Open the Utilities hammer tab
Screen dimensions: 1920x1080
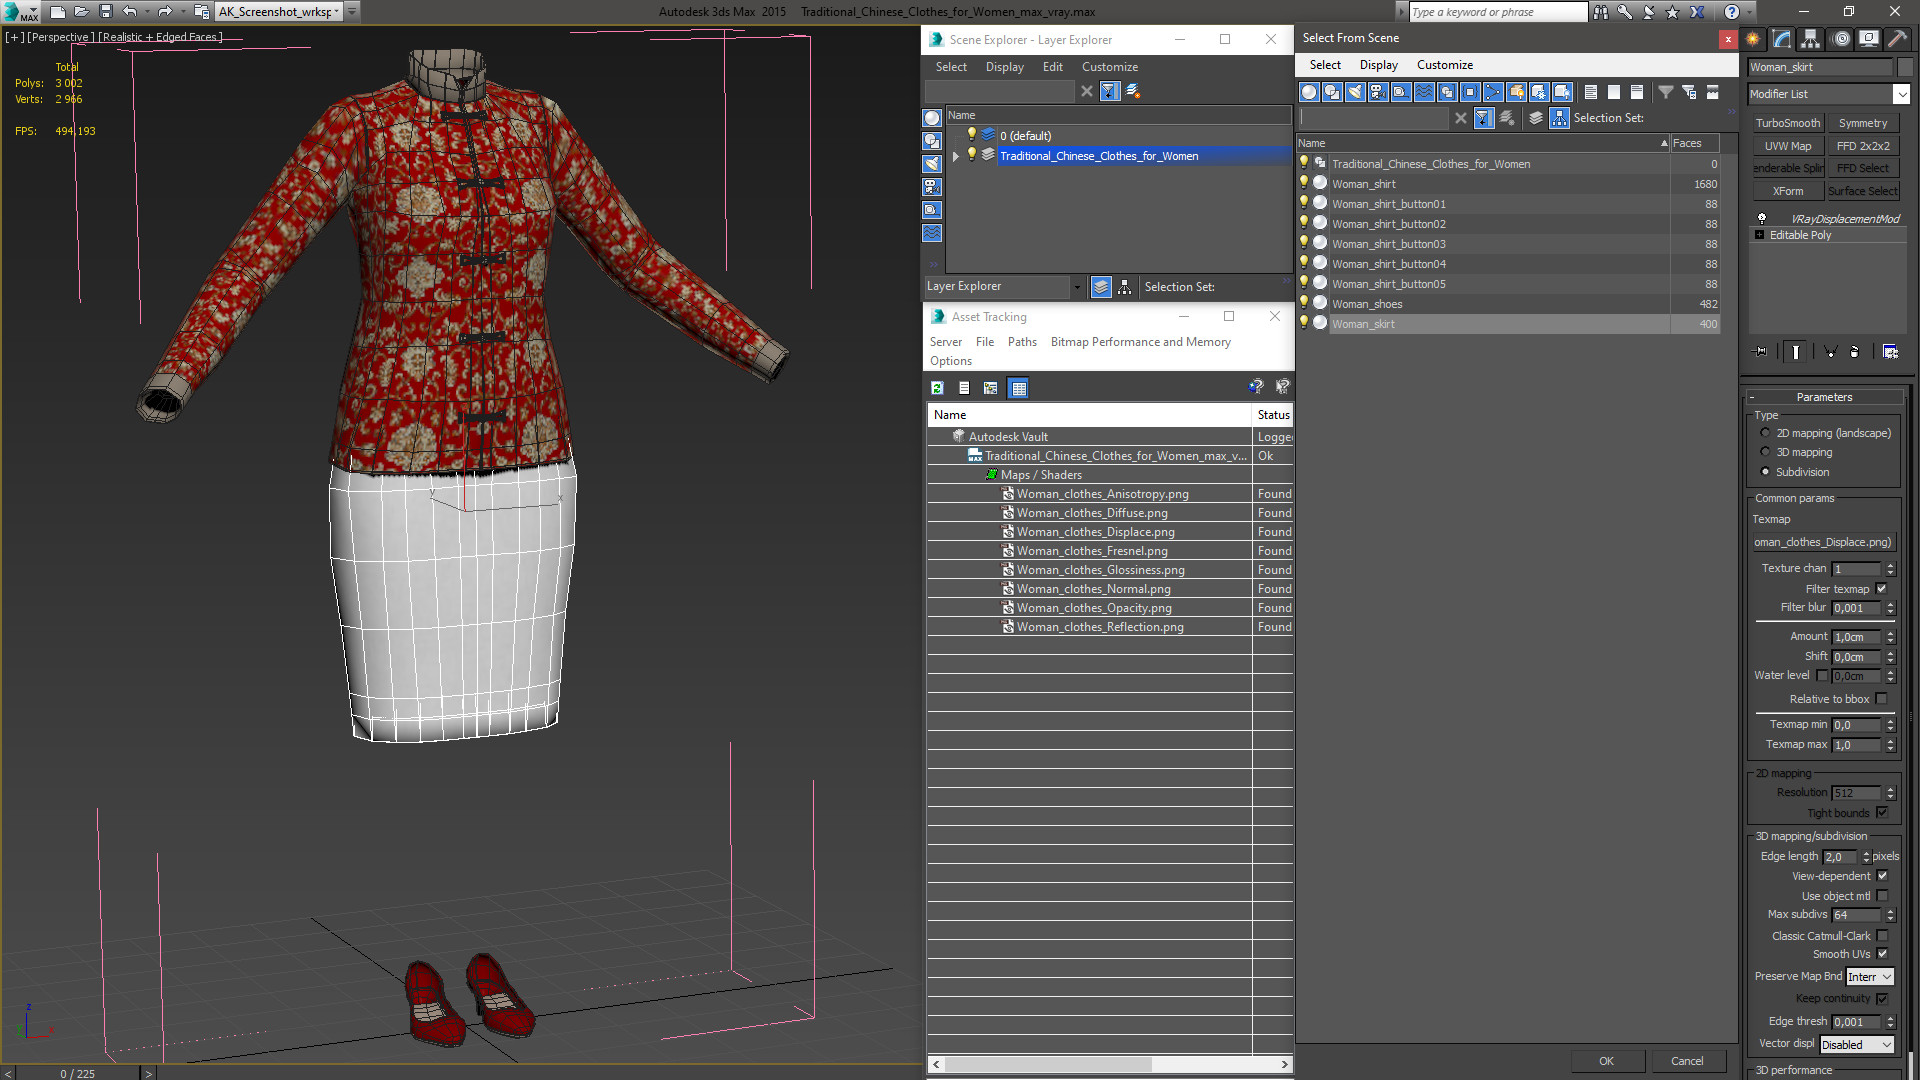tap(1897, 39)
